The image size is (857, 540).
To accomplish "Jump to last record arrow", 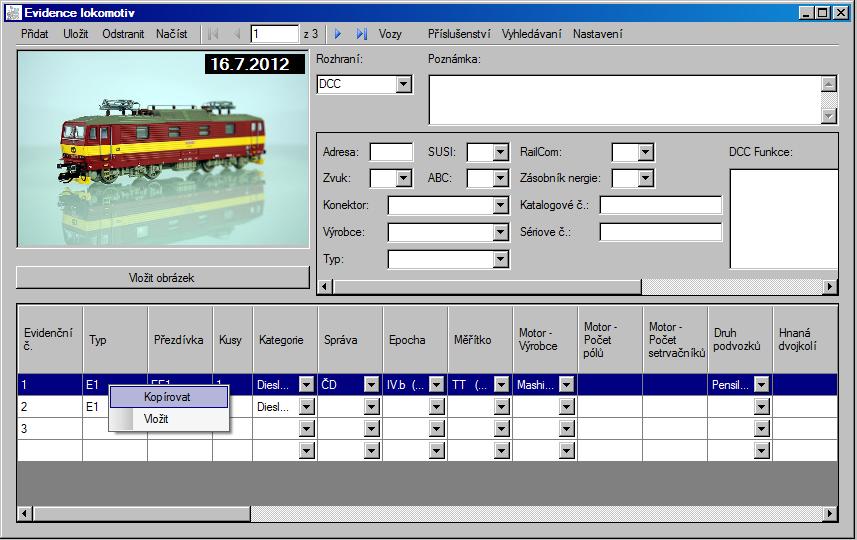I will [361, 34].
